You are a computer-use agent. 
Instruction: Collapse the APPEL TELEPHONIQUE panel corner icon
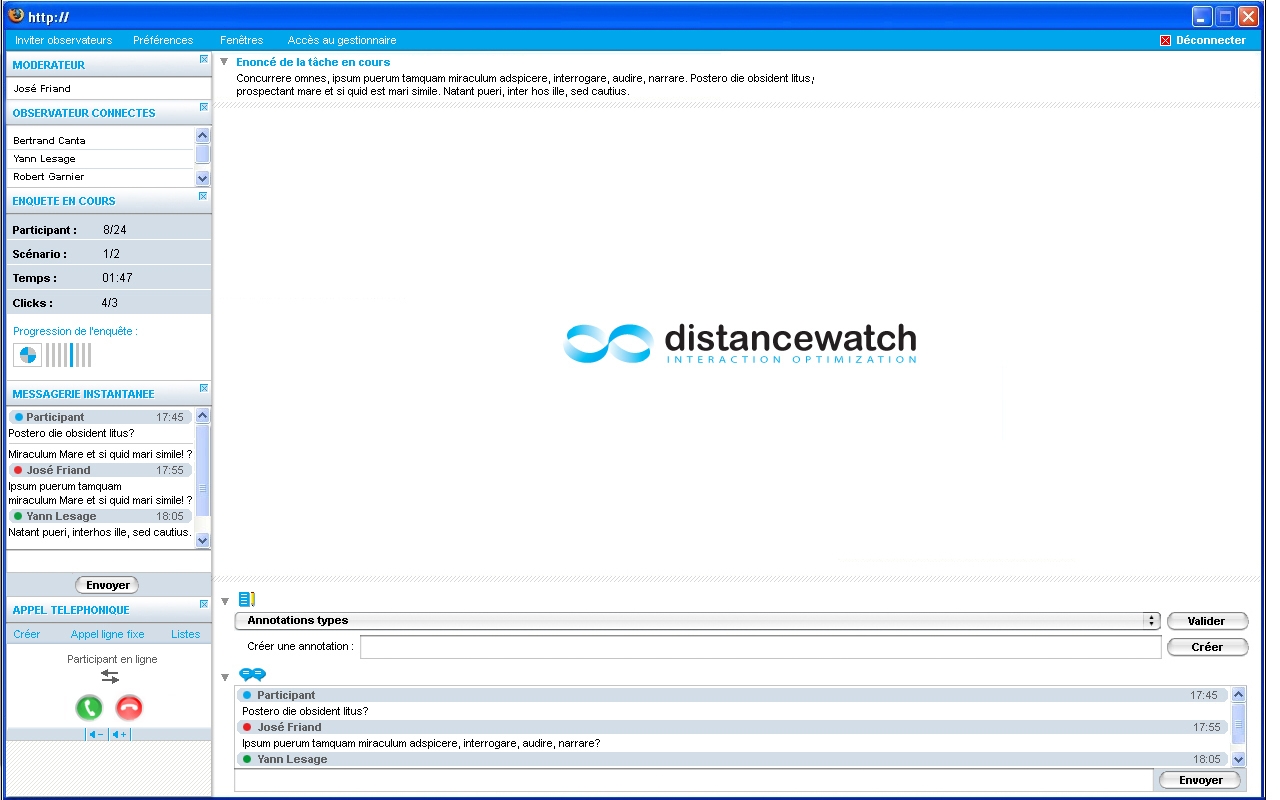204,604
